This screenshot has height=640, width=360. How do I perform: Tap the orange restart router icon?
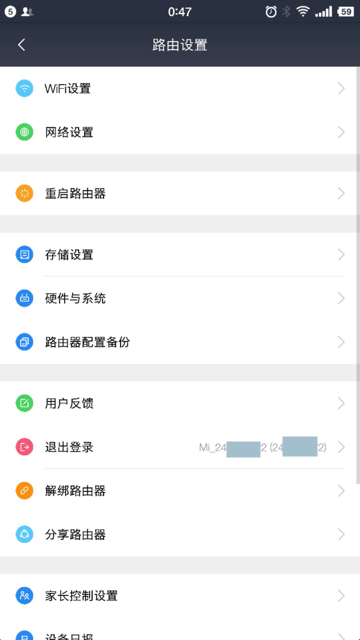(24, 193)
